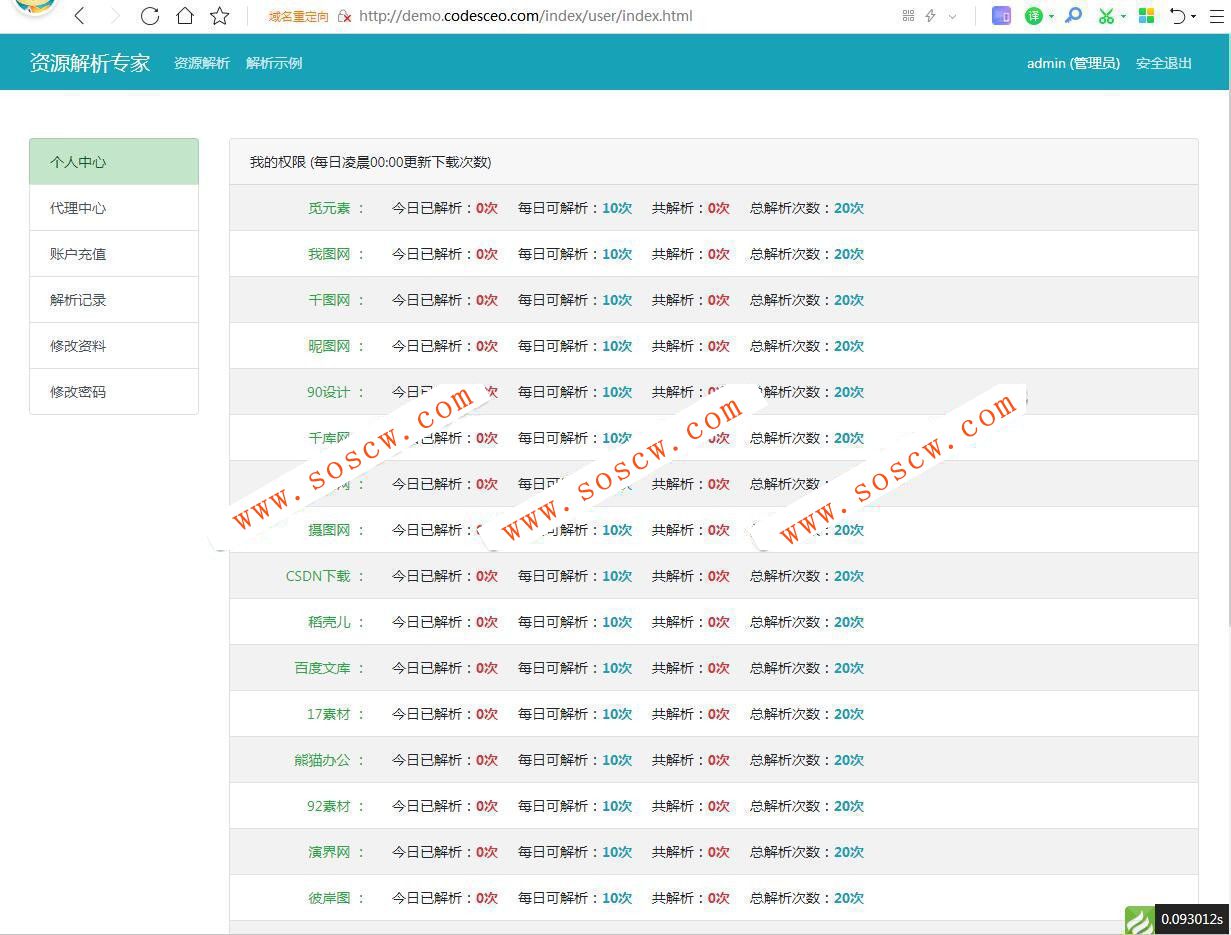This screenshot has height=935, width=1231.
Task: Open 代理中心 in the sidebar
Action: 114,208
